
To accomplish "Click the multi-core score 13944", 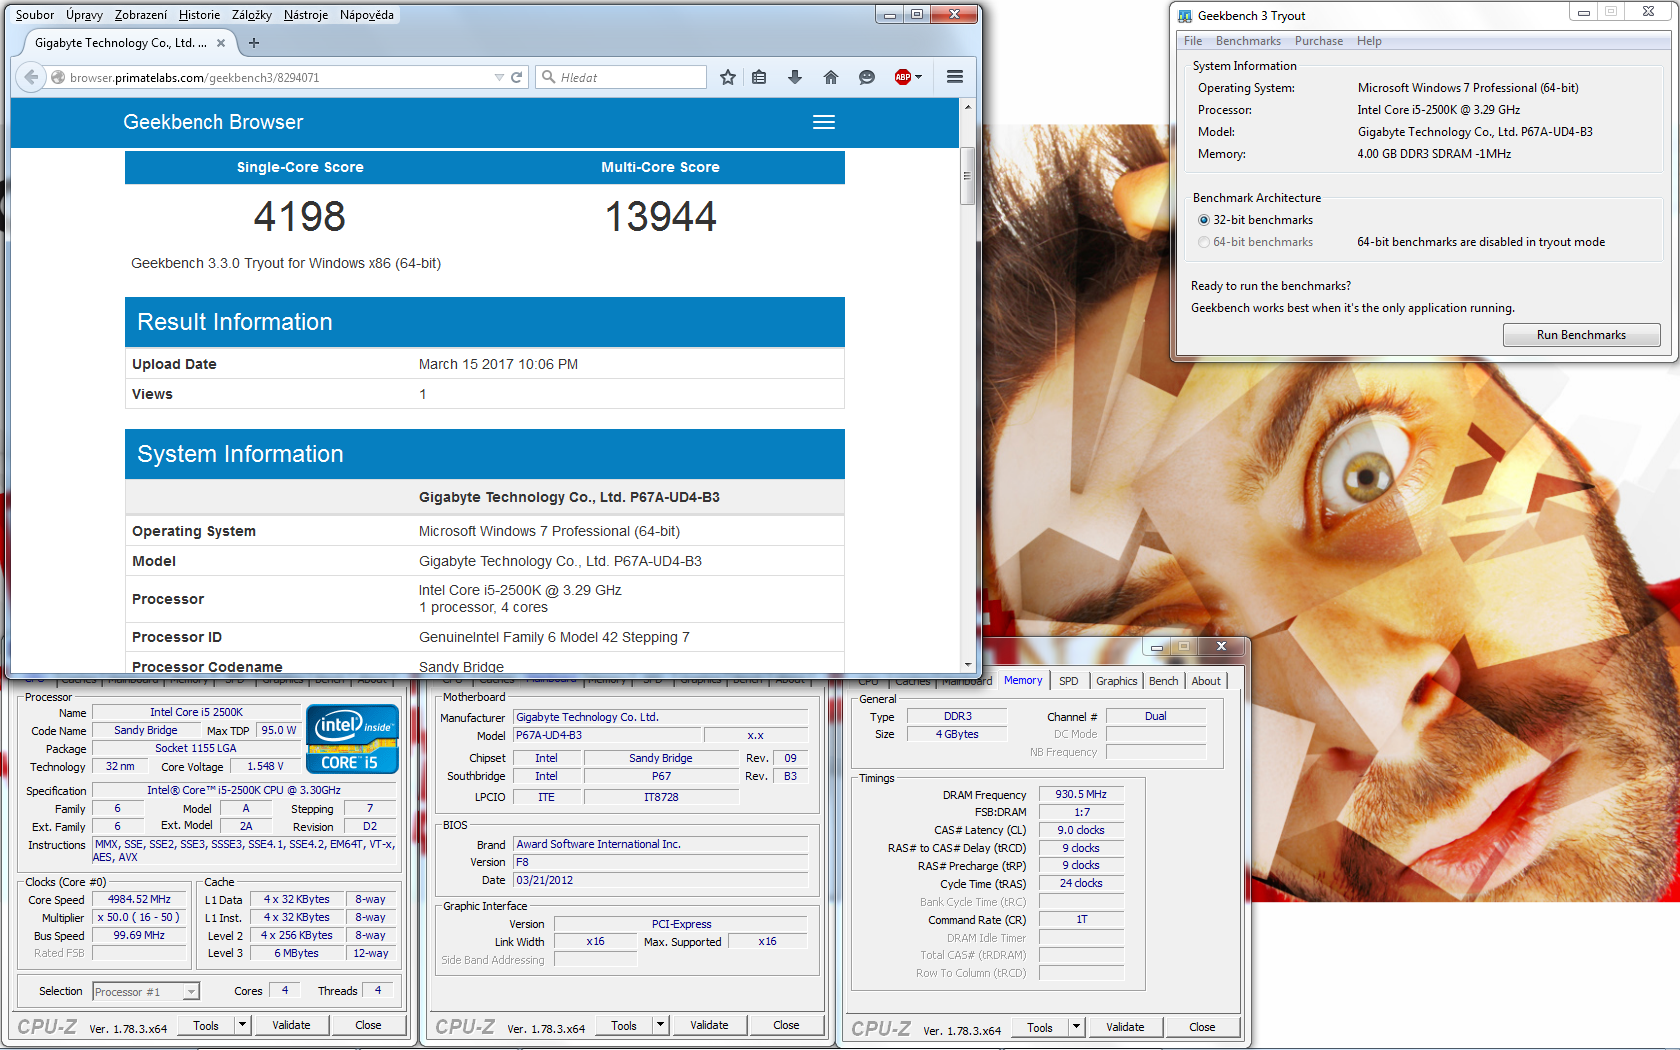I will coord(660,216).
